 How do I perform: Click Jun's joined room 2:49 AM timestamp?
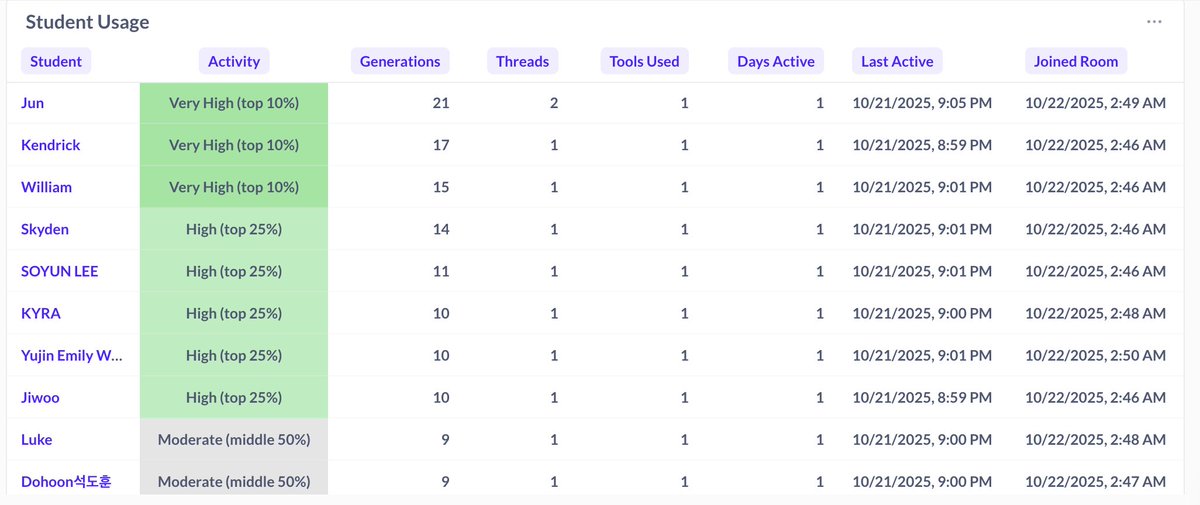1095,103
